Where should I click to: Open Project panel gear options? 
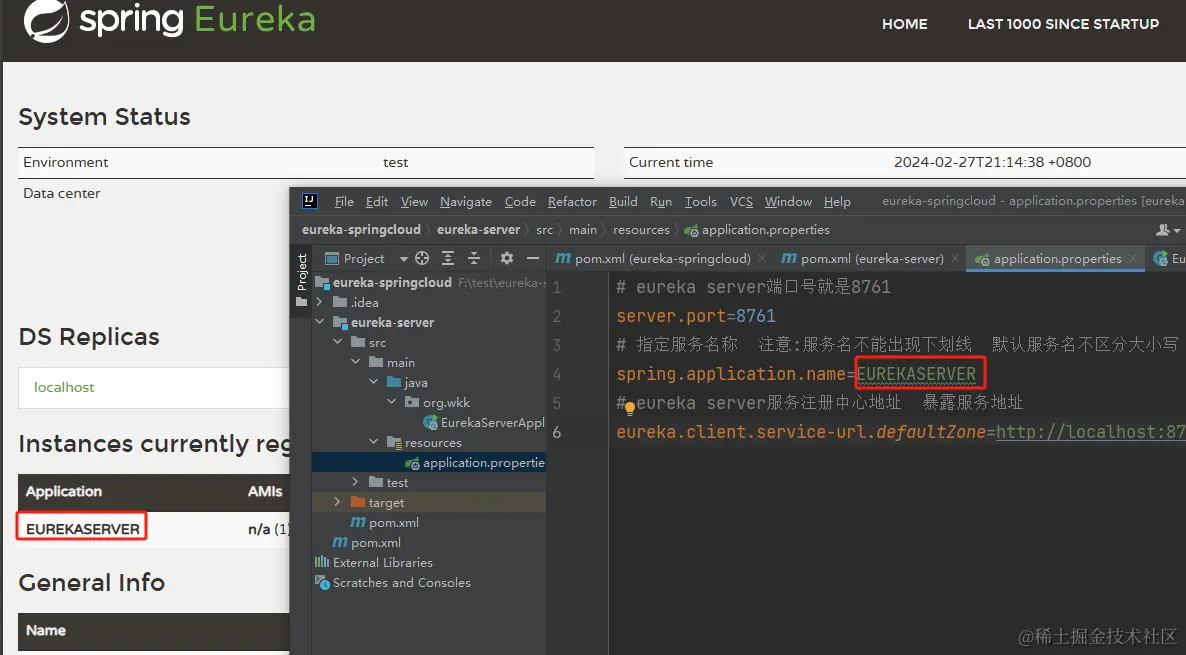click(x=507, y=259)
